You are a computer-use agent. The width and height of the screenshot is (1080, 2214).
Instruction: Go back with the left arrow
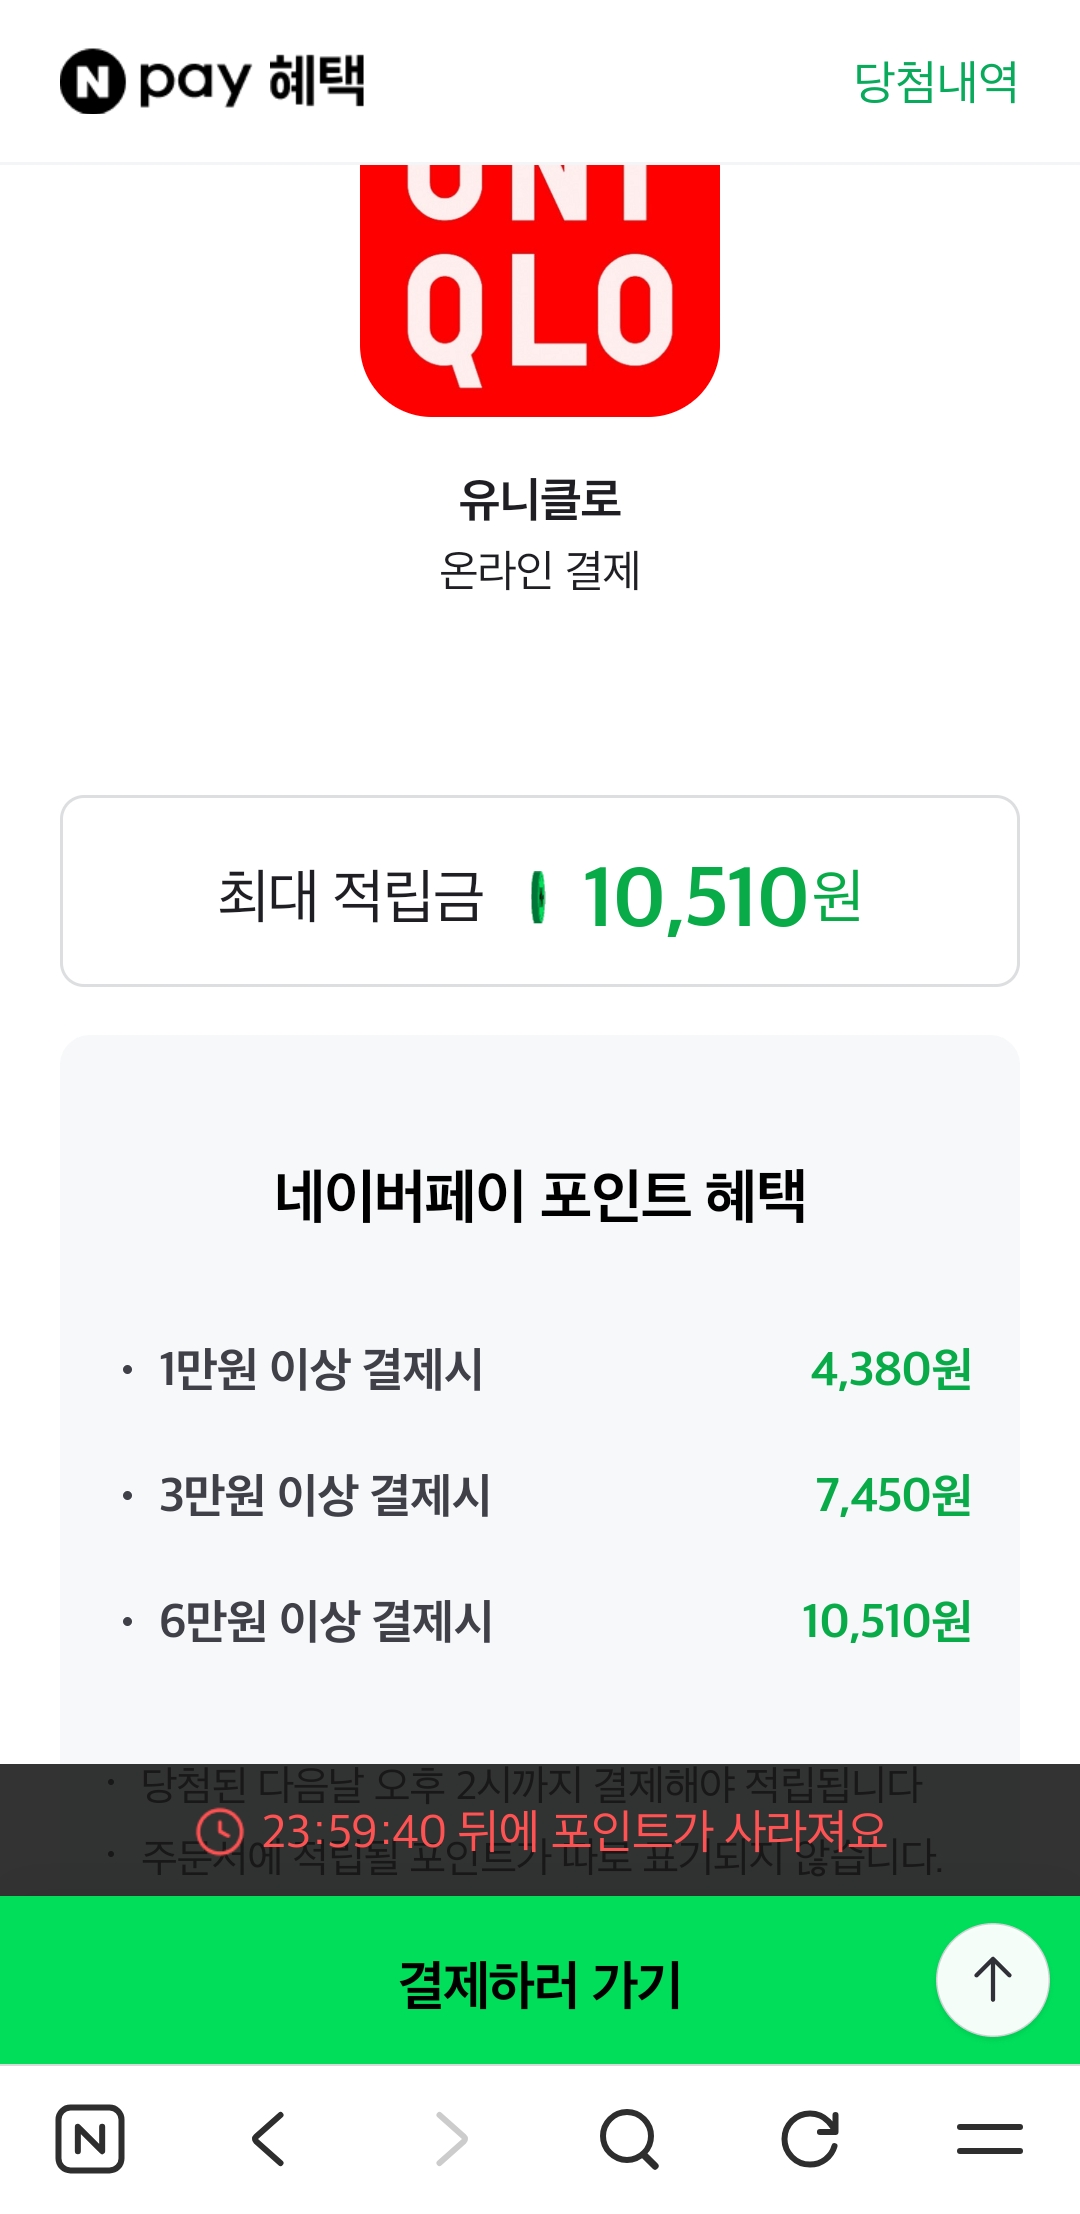tap(269, 2139)
